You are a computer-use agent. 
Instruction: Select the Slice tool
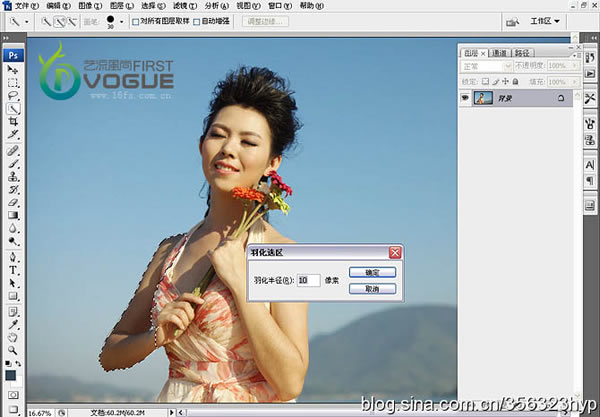coord(13,135)
